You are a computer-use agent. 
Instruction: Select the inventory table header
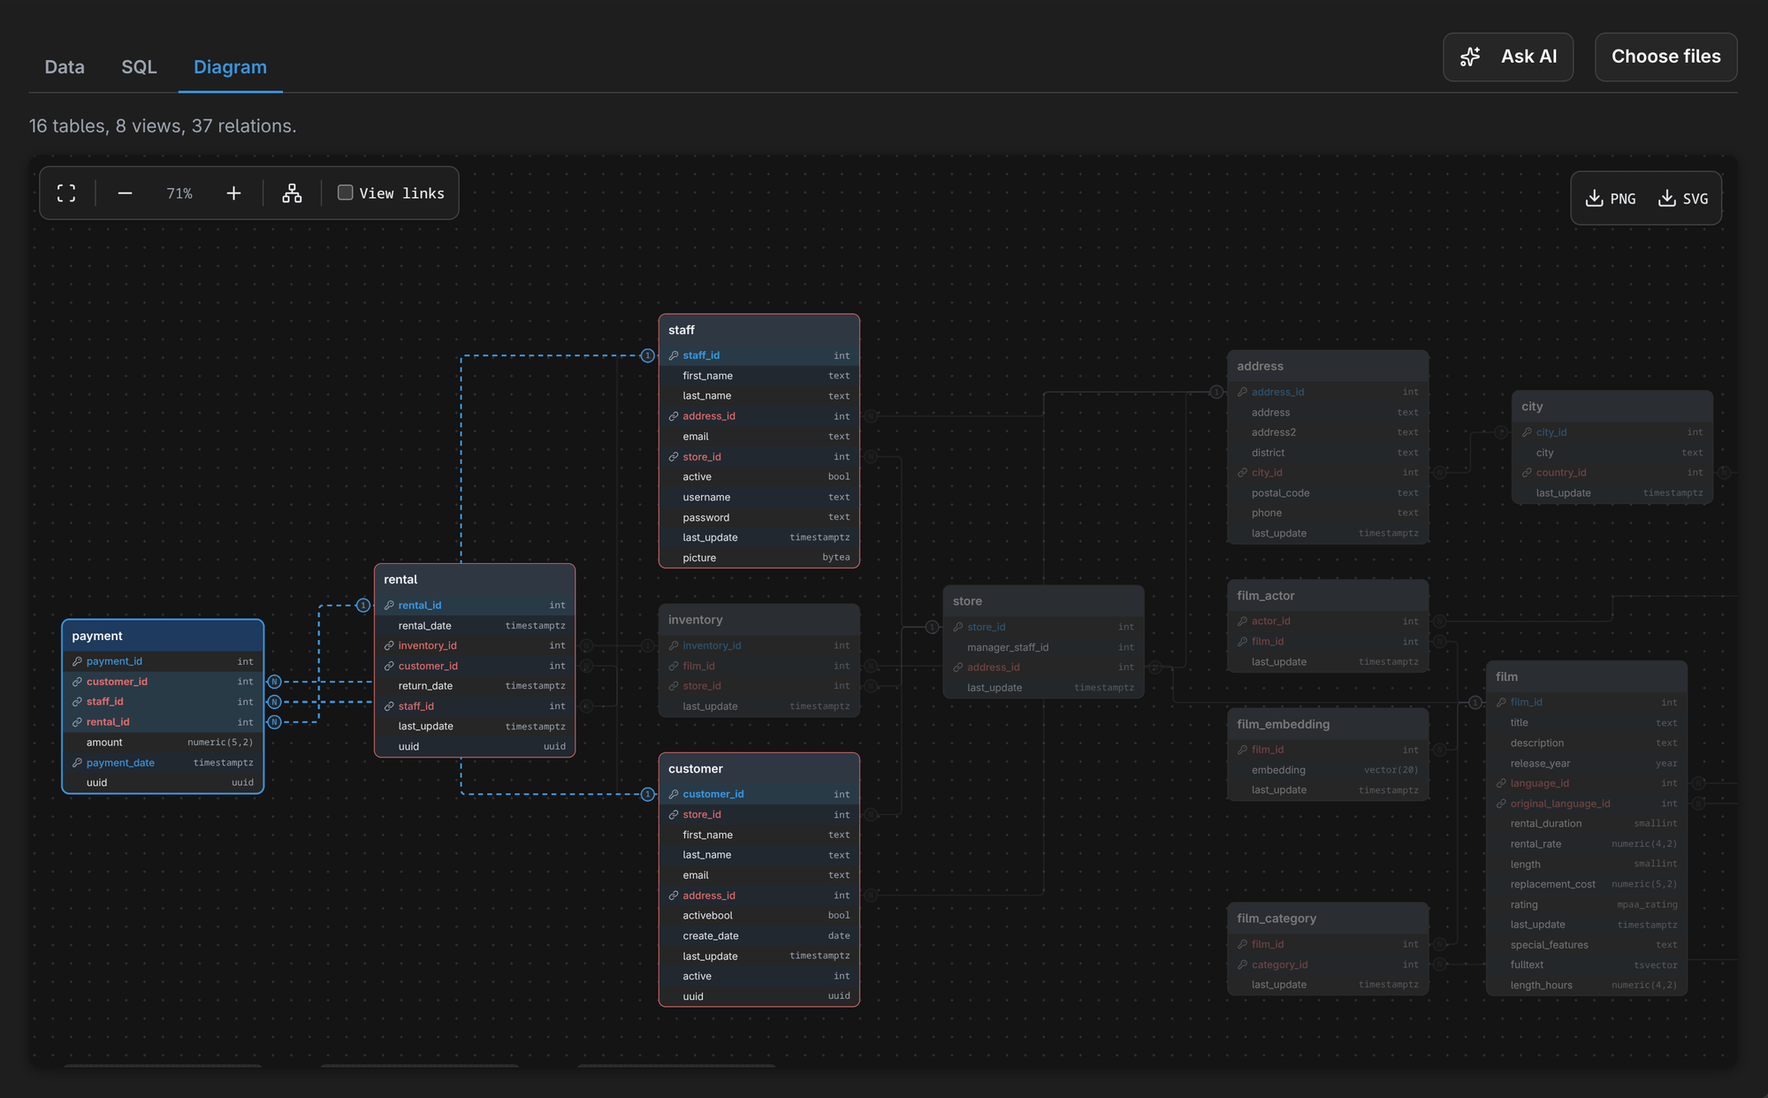point(759,620)
